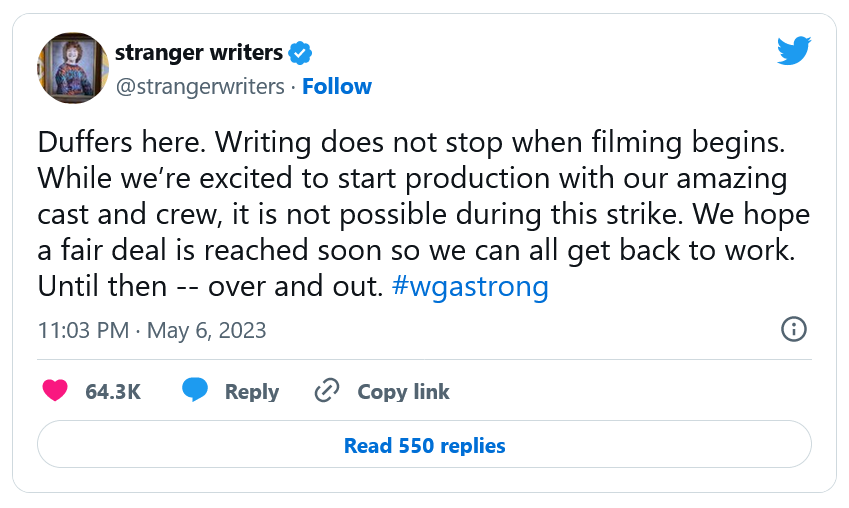Click the 'May 6, 2023' date text
Image resolution: width=849 pixels, height=508 pixels.
pos(207,330)
